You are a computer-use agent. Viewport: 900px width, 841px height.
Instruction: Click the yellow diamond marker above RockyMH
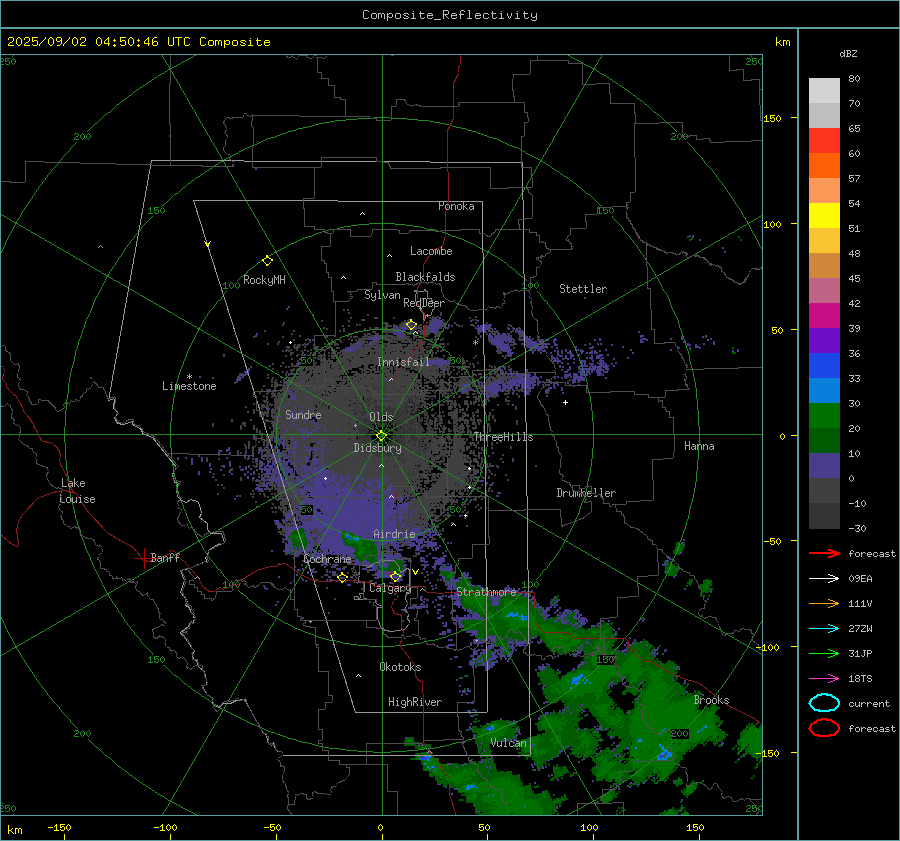[x=267, y=261]
